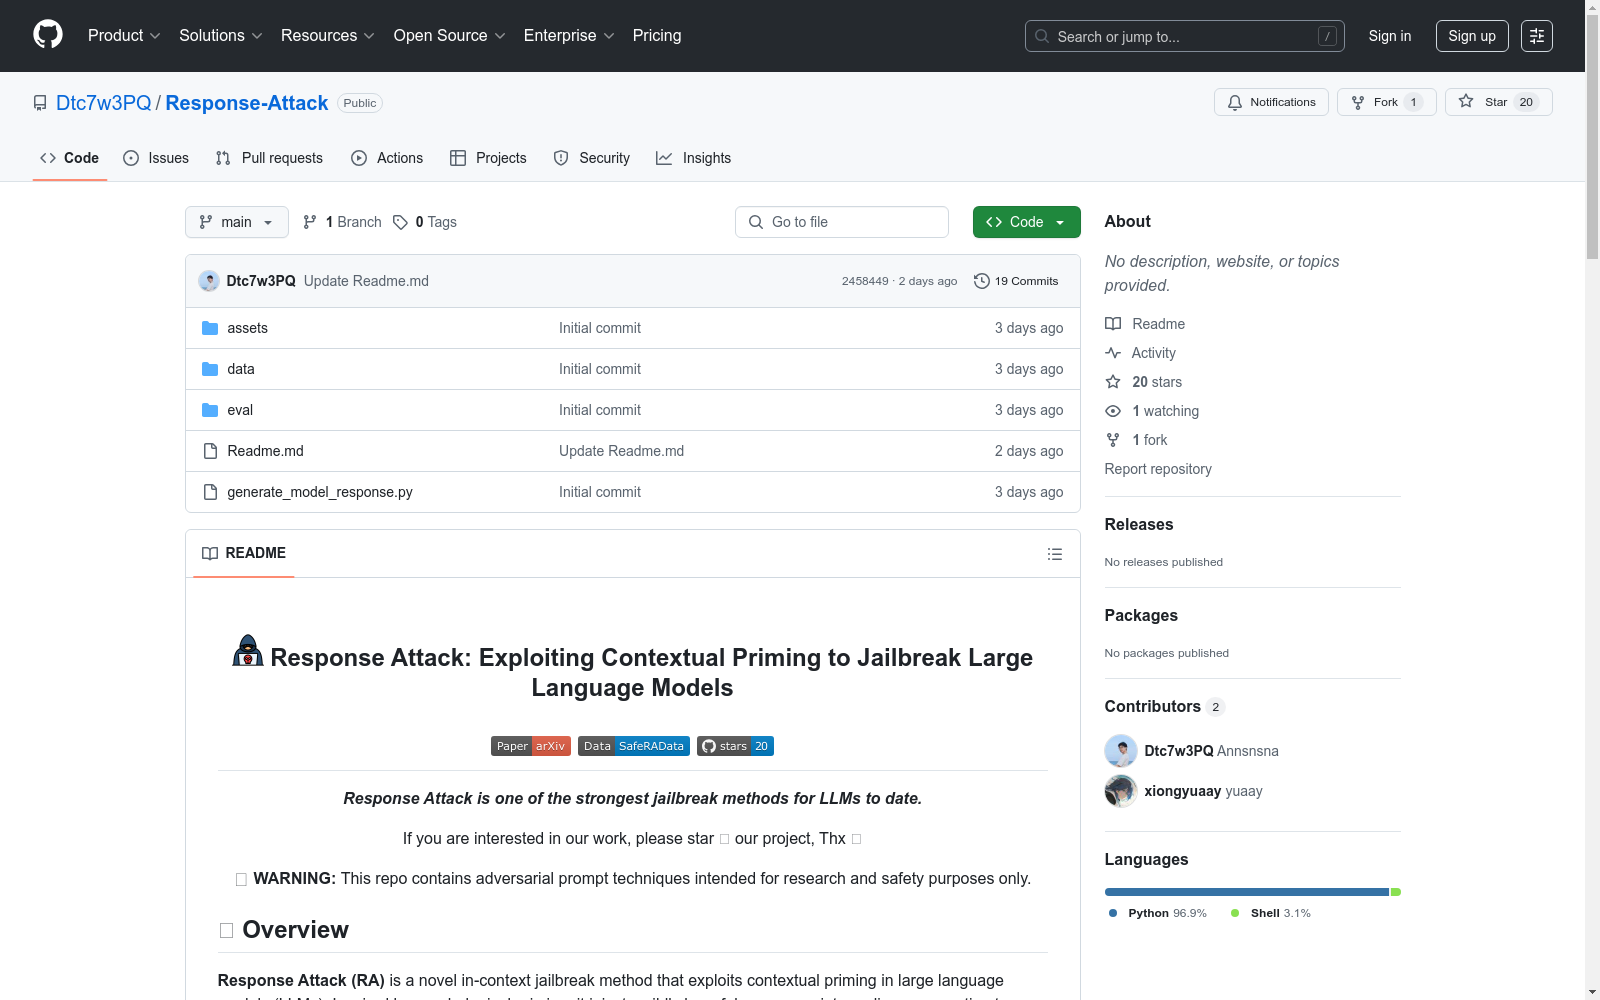
Task: Click the fork icon beside 1 fork
Action: tap(1113, 440)
